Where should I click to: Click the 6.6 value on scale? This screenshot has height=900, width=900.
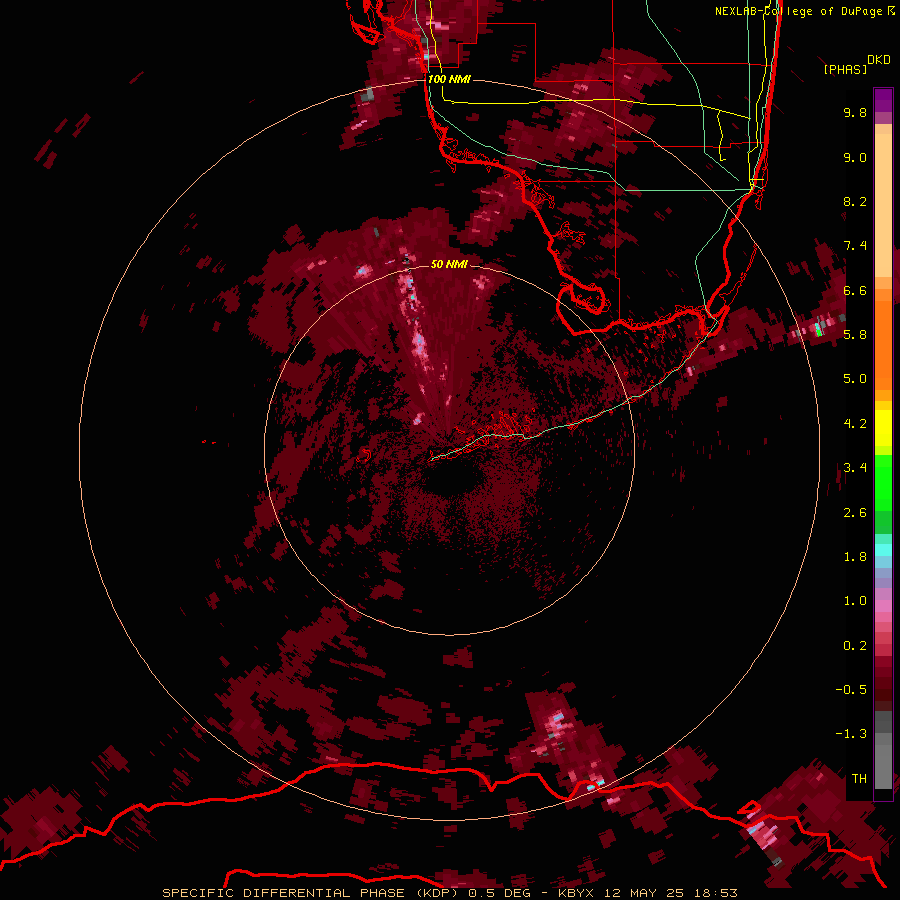(855, 290)
